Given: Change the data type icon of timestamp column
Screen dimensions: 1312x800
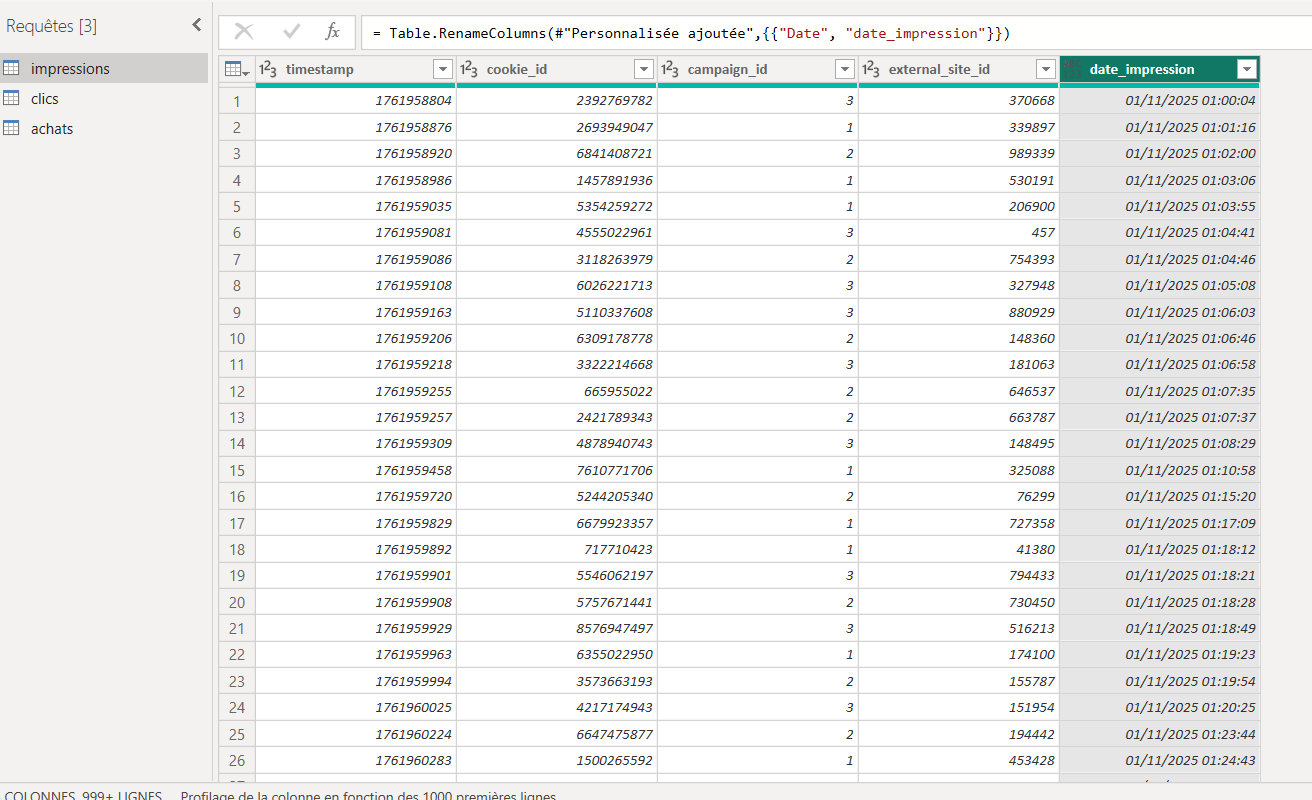Looking at the screenshot, I should coord(268,69).
